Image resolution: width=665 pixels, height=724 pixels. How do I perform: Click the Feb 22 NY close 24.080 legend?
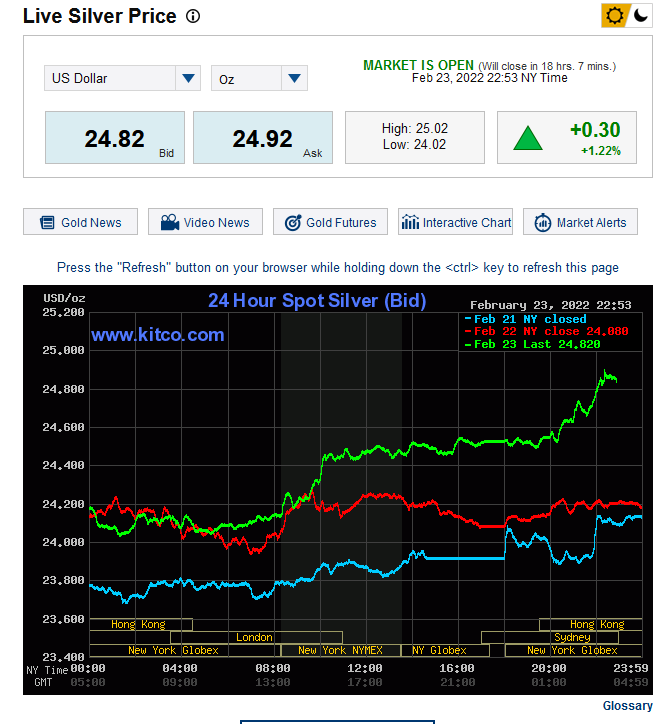(x=546, y=332)
